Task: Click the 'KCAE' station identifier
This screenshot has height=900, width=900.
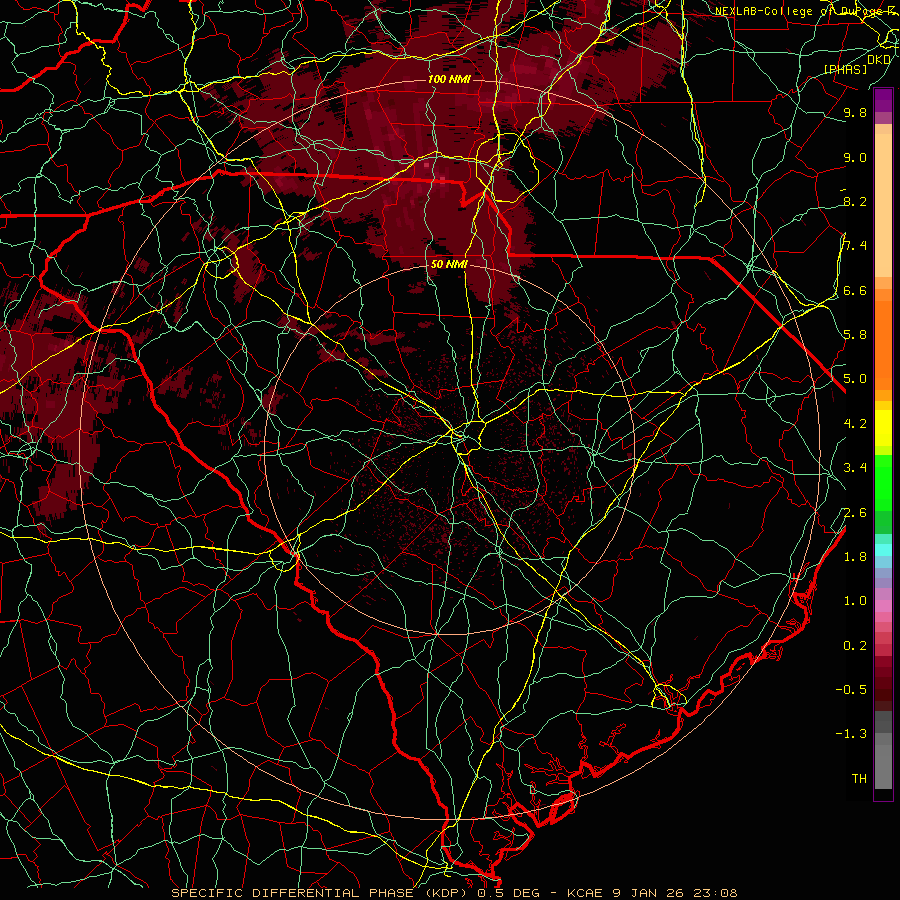Action: tap(586, 893)
